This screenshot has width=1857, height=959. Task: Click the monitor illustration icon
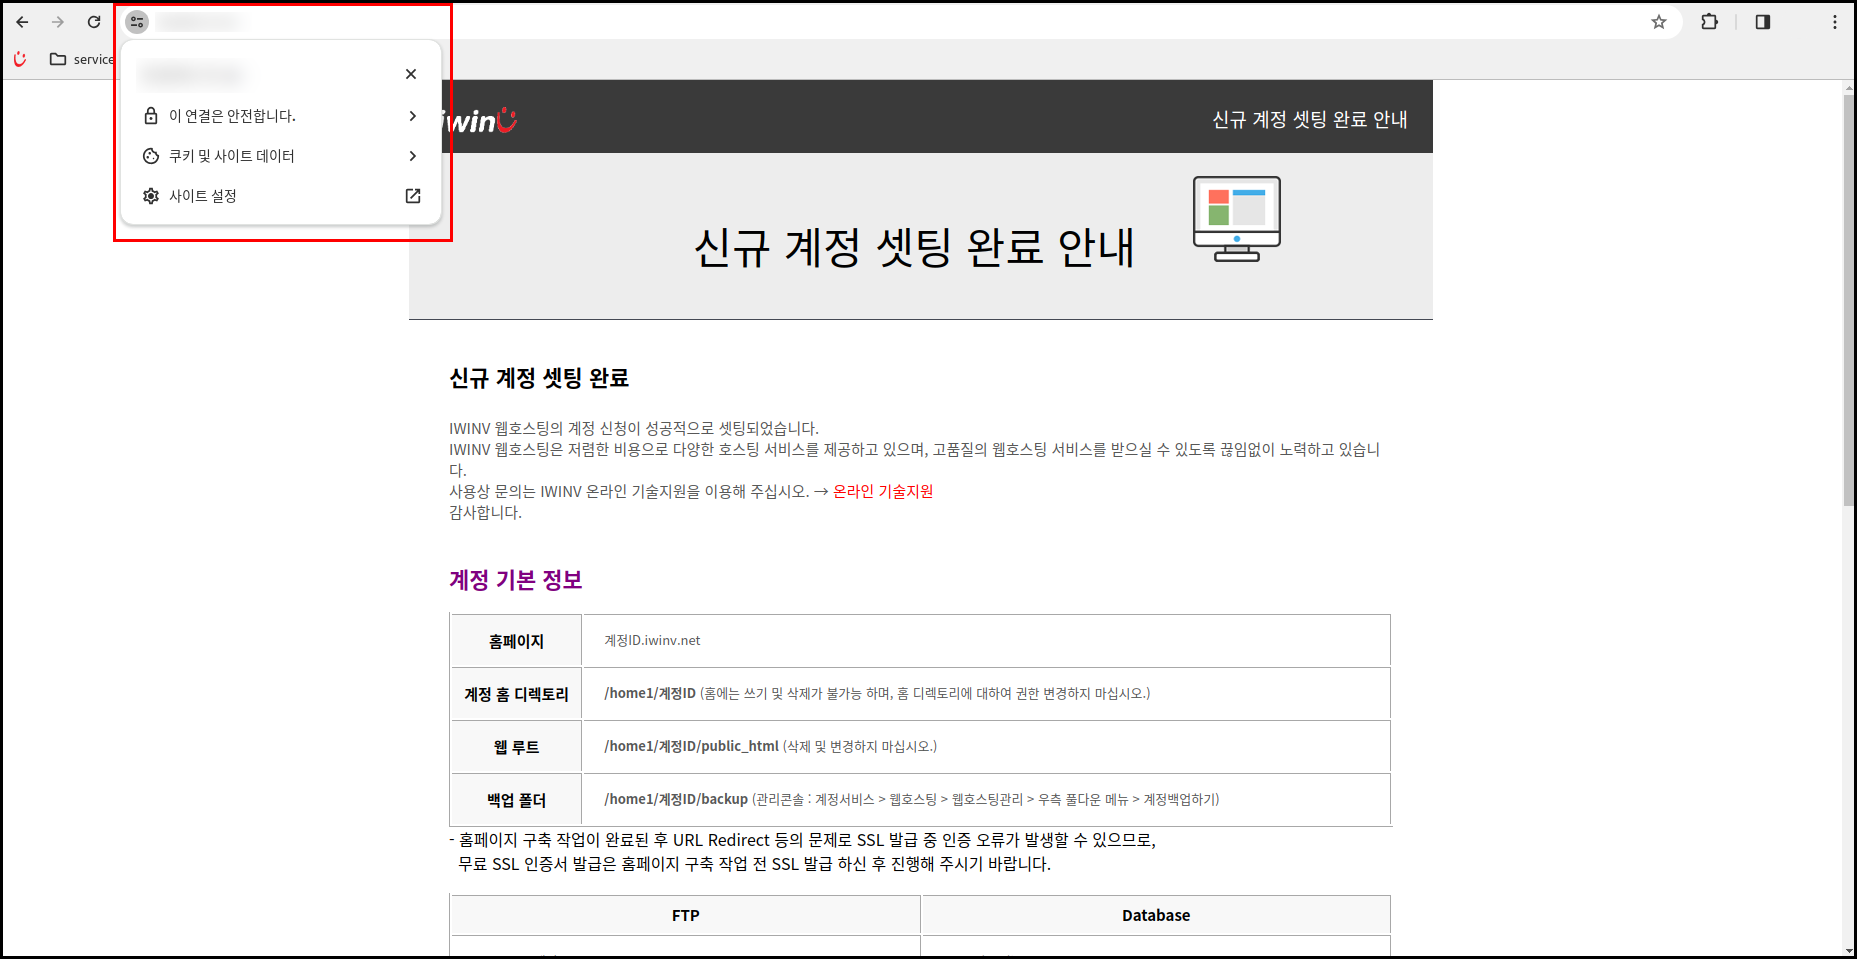point(1237,219)
